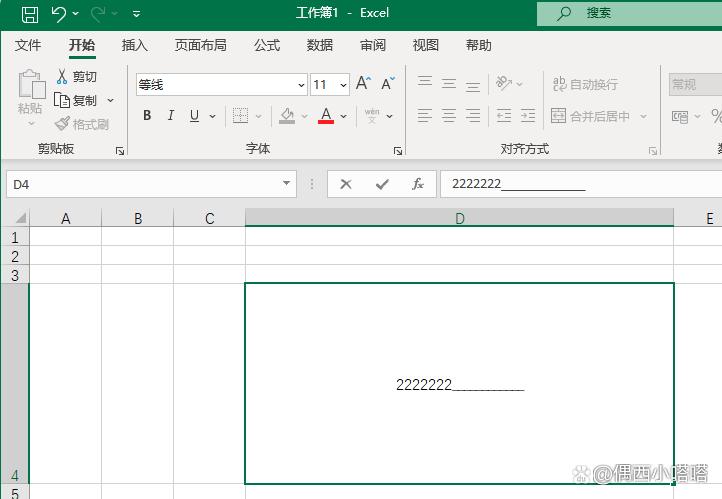Click the 格式刷 format painter button

[x=82, y=124]
